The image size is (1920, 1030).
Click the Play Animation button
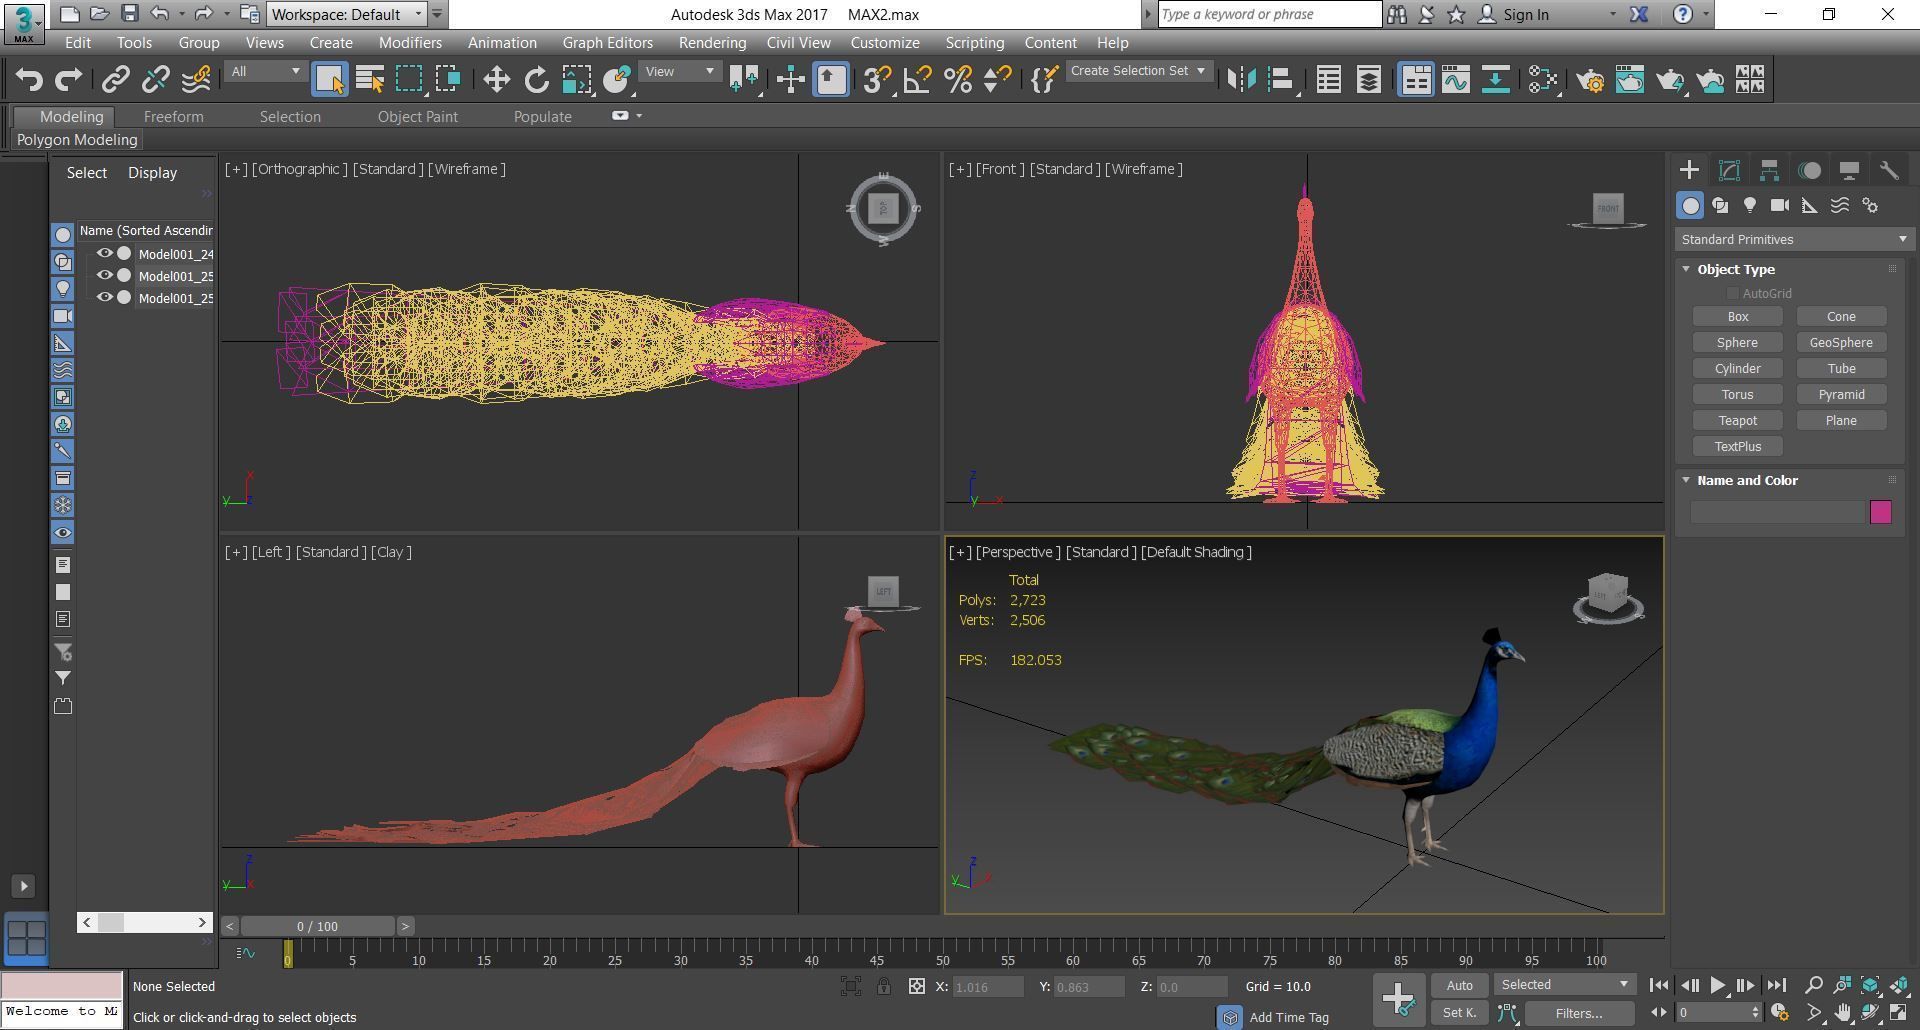pos(1717,985)
